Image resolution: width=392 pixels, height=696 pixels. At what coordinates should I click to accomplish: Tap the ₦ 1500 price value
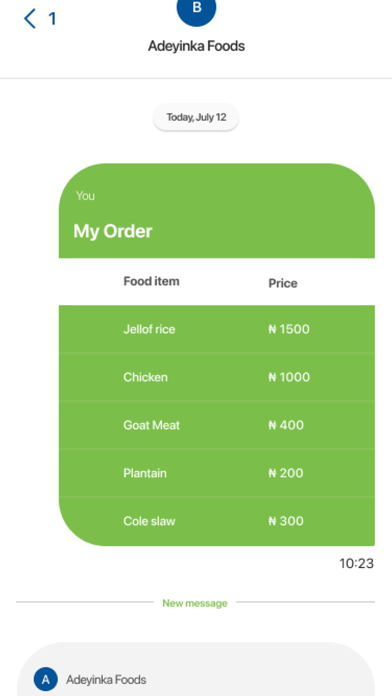[289, 329]
